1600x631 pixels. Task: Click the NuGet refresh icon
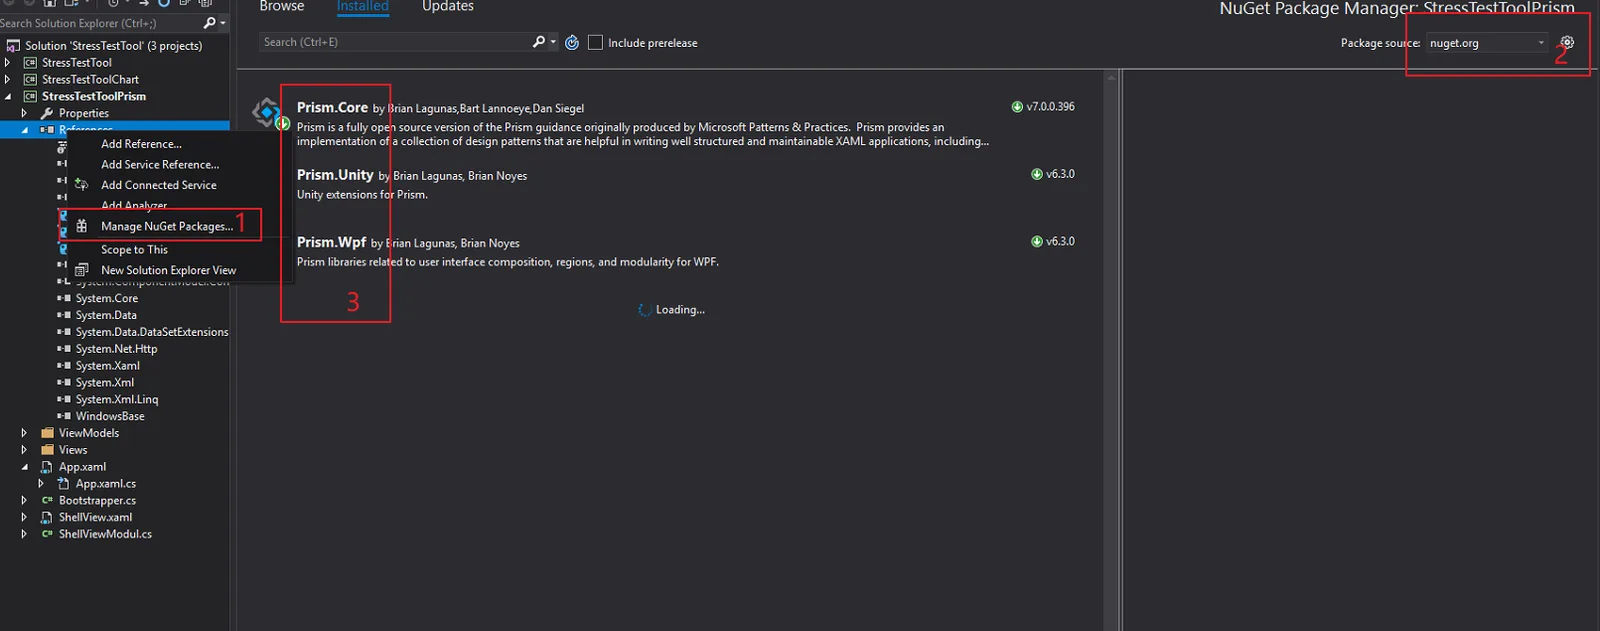click(x=572, y=43)
